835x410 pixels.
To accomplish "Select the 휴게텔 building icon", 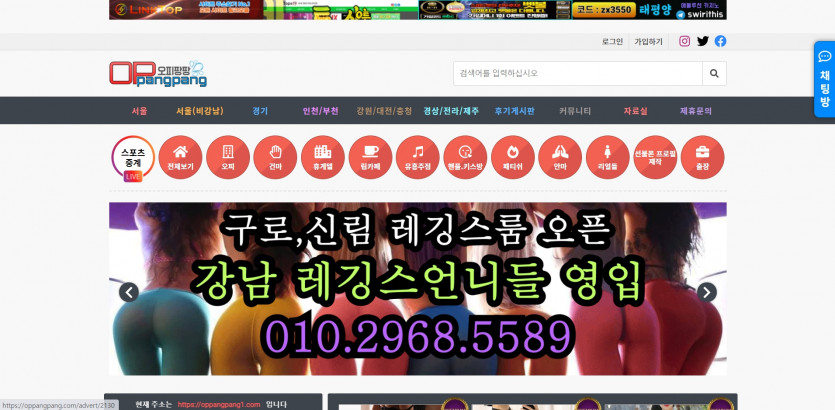I will [x=322, y=157].
